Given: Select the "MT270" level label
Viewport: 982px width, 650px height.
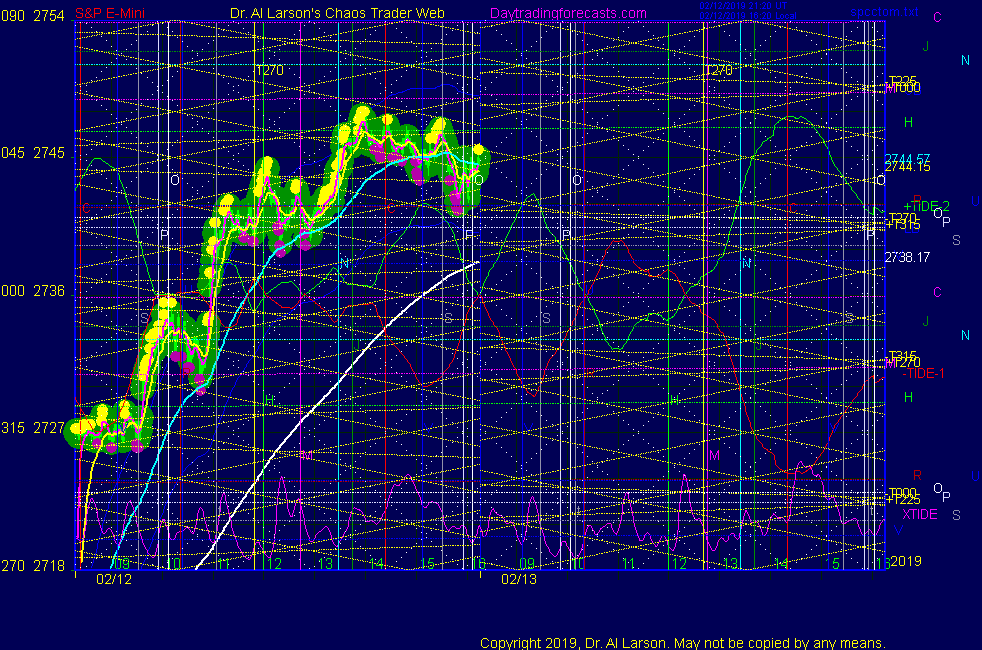Looking at the screenshot, I should coord(902,363).
